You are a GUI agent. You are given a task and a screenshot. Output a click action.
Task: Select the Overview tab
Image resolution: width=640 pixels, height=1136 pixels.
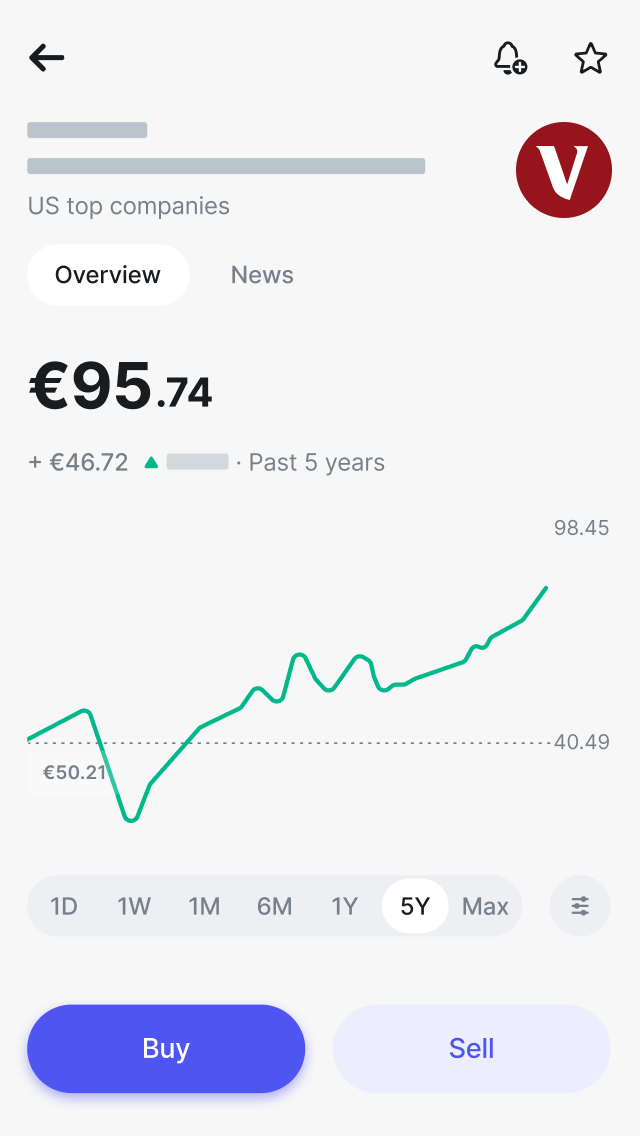click(107, 274)
